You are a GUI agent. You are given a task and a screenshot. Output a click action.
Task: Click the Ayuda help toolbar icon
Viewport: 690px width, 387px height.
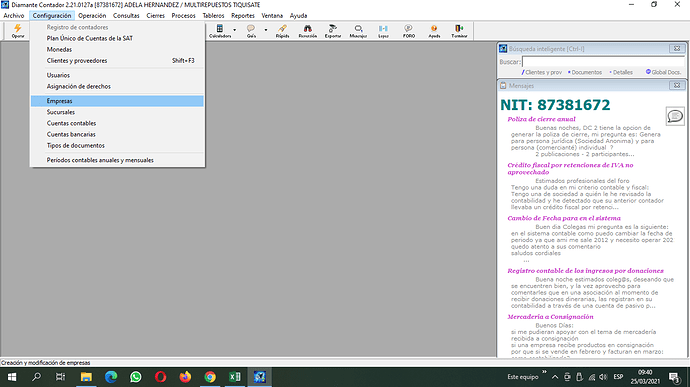point(434,31)
